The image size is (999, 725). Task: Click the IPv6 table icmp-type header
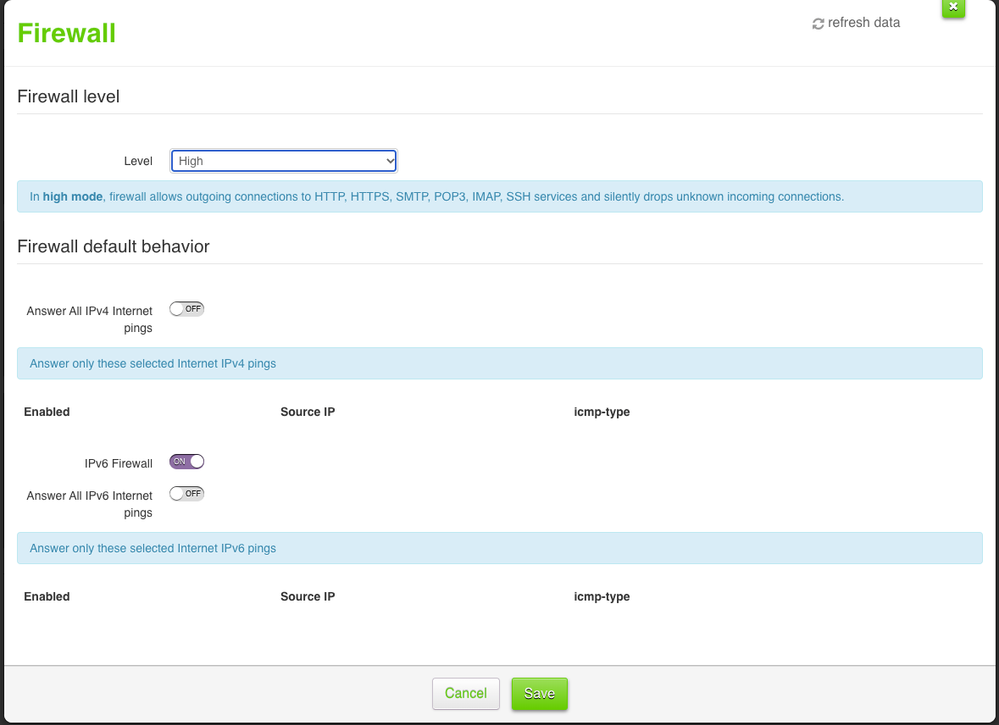pos(601,597)
